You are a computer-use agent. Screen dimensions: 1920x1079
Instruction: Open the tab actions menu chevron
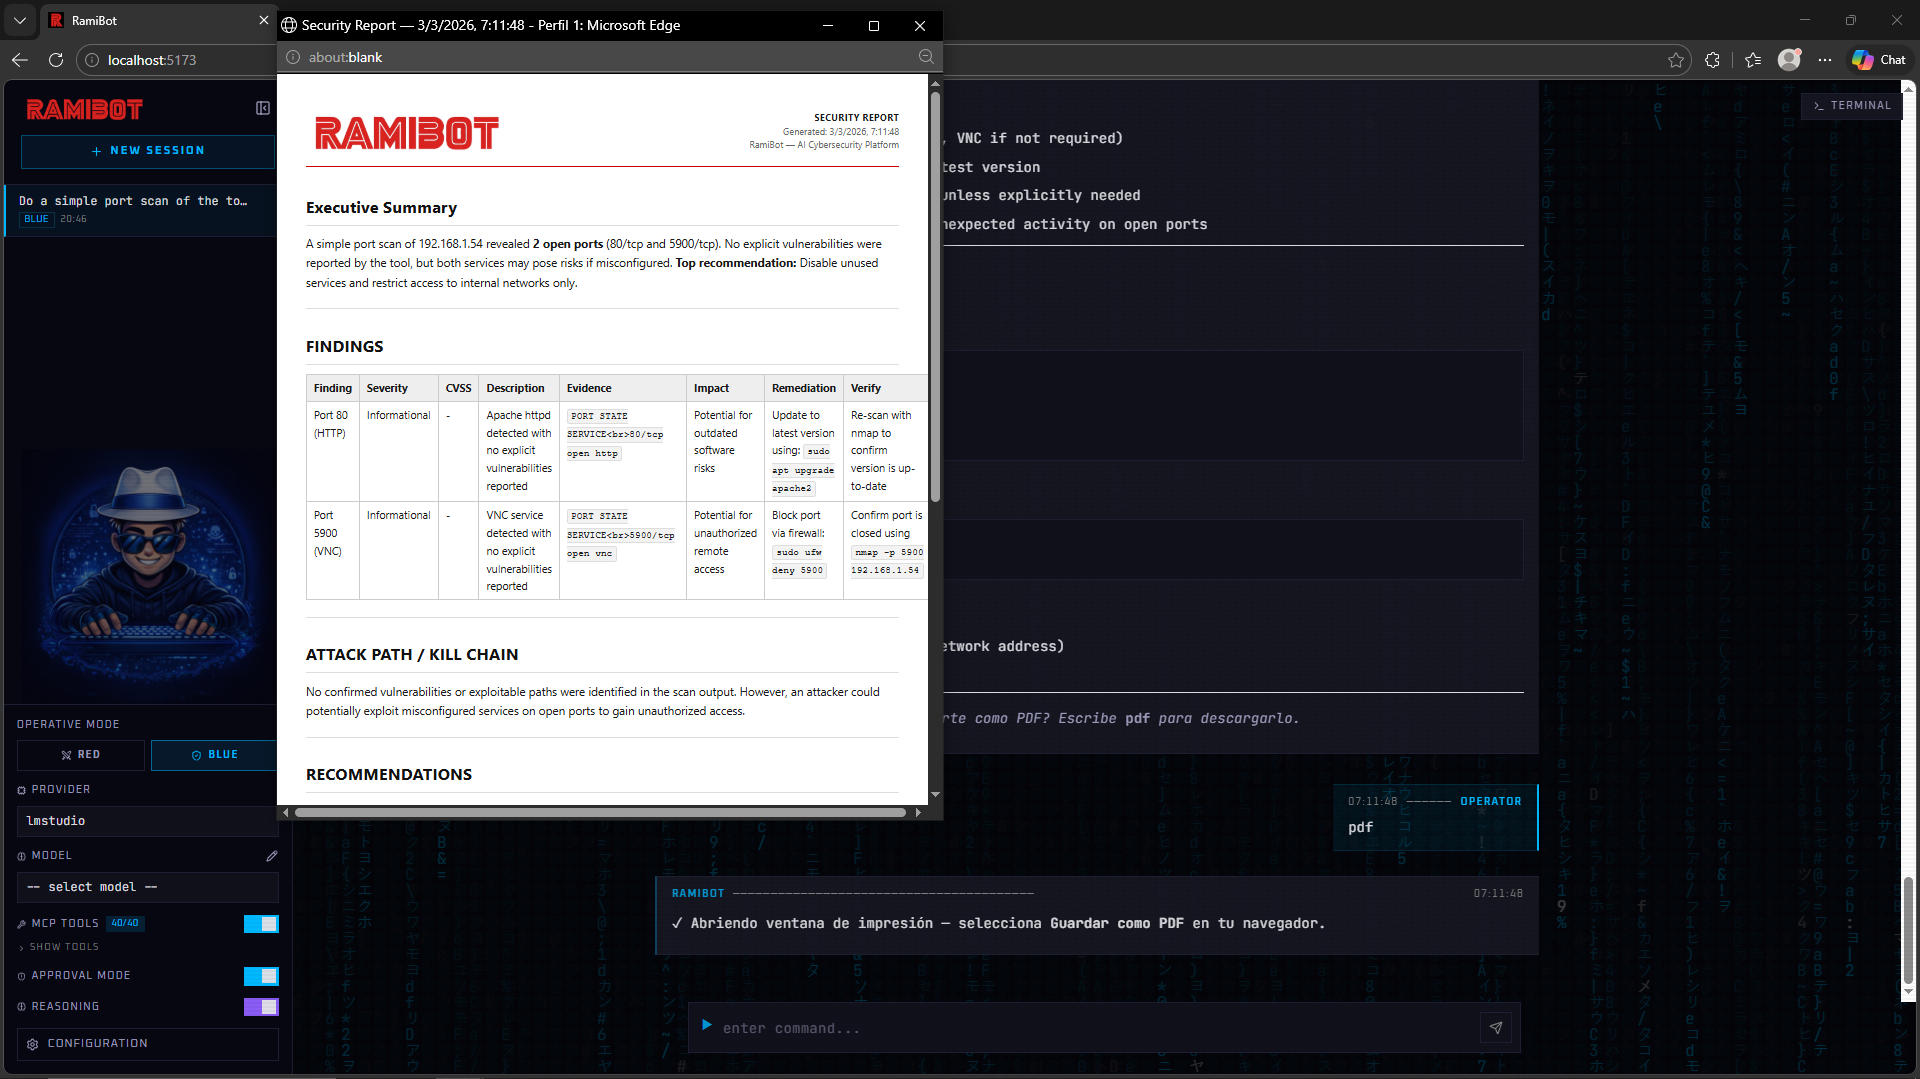coord(20,20)
